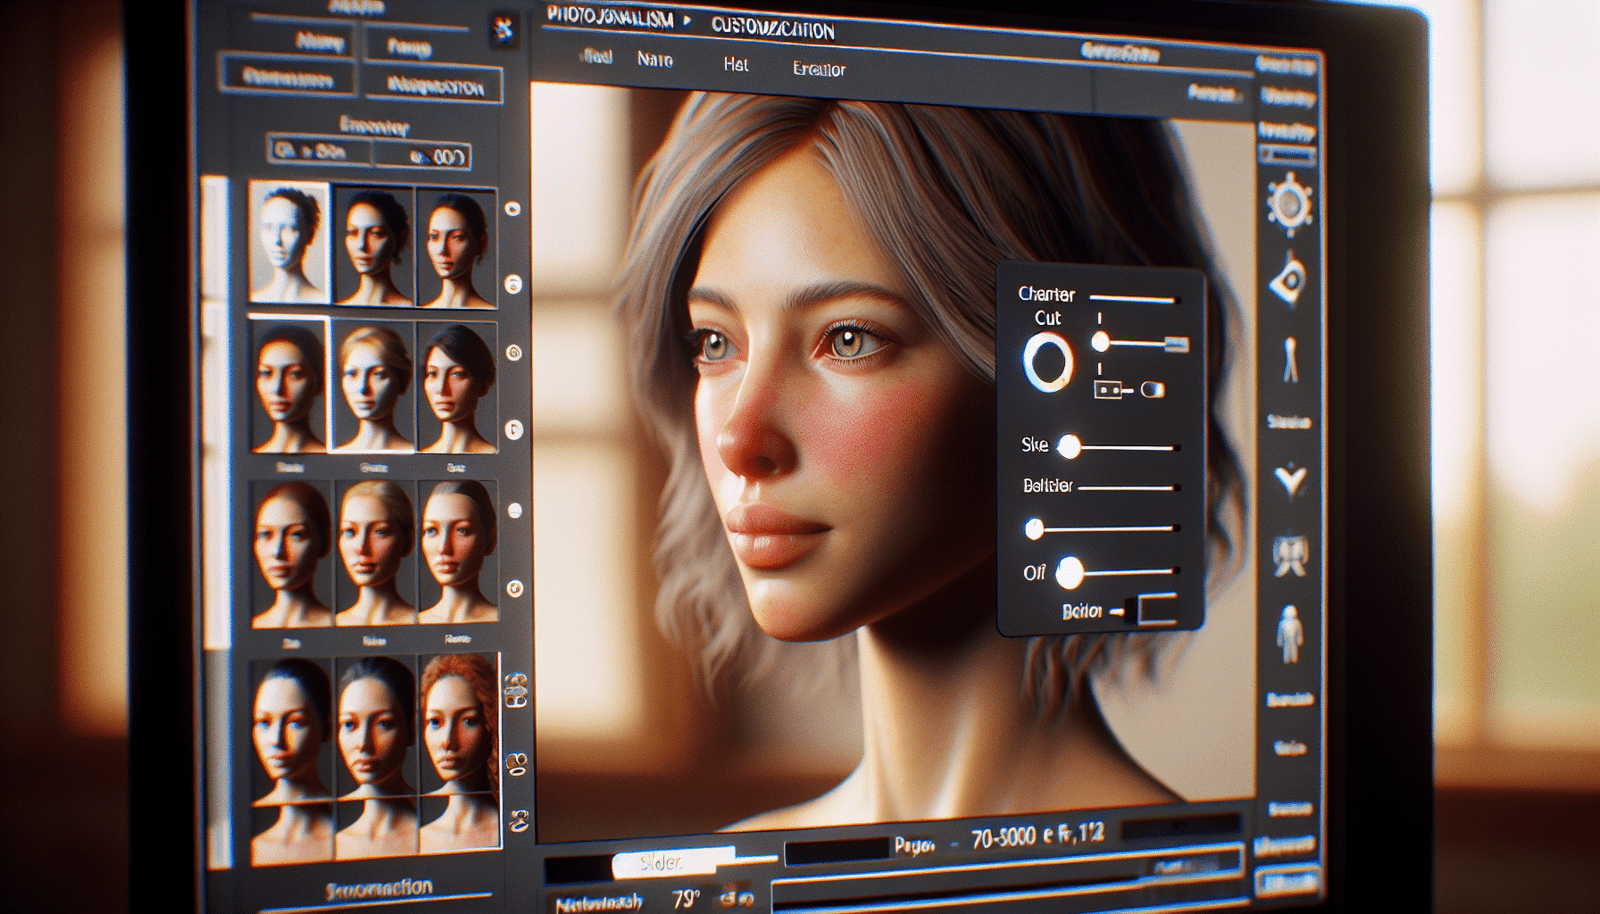Viewport: 1600px width, 914px height.
Task: Open the Nare tab
Action: 655,60
